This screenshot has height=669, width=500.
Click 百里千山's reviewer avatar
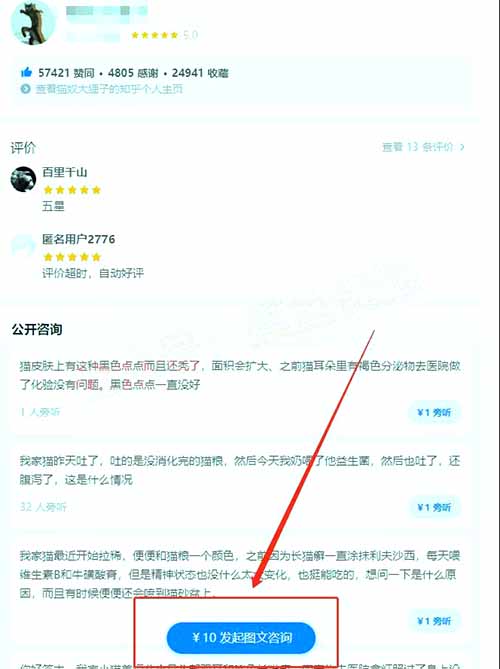click(23, 179)
